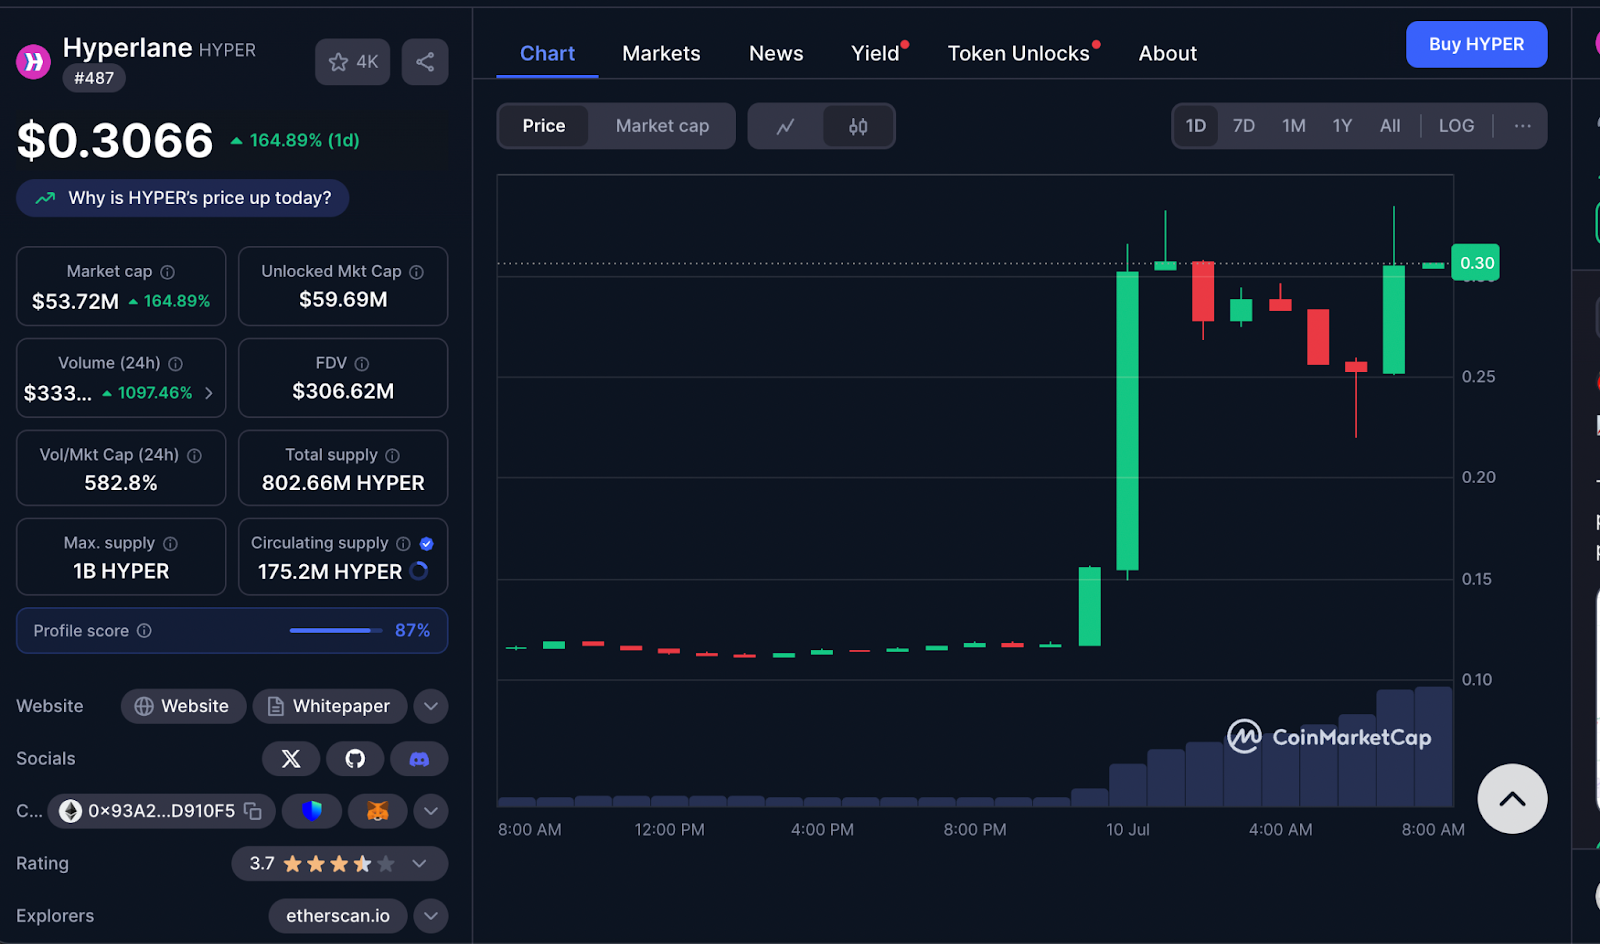The width and height of the screenshot is (1600, 944).
Task: Click the 164.89% (1d) change text
Action: click(304, 141)
